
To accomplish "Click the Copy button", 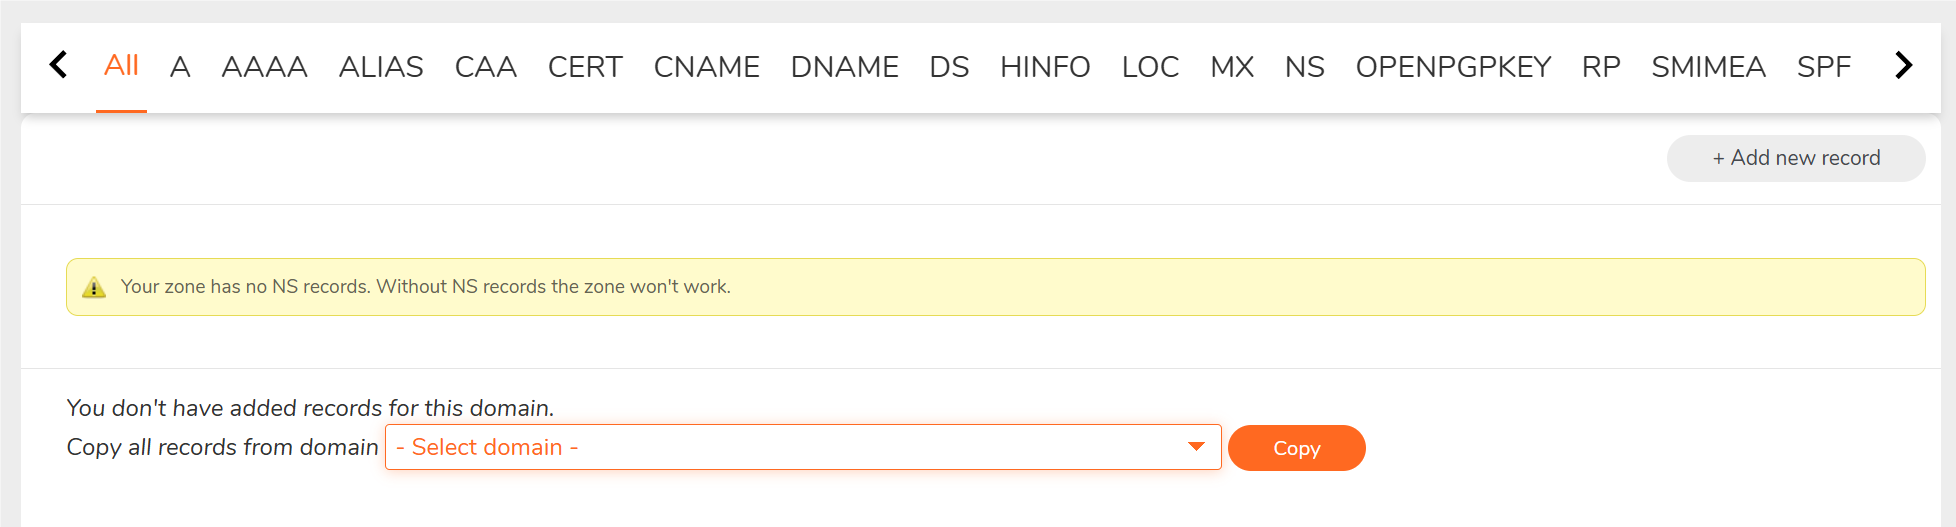I will coord(1296,448).
